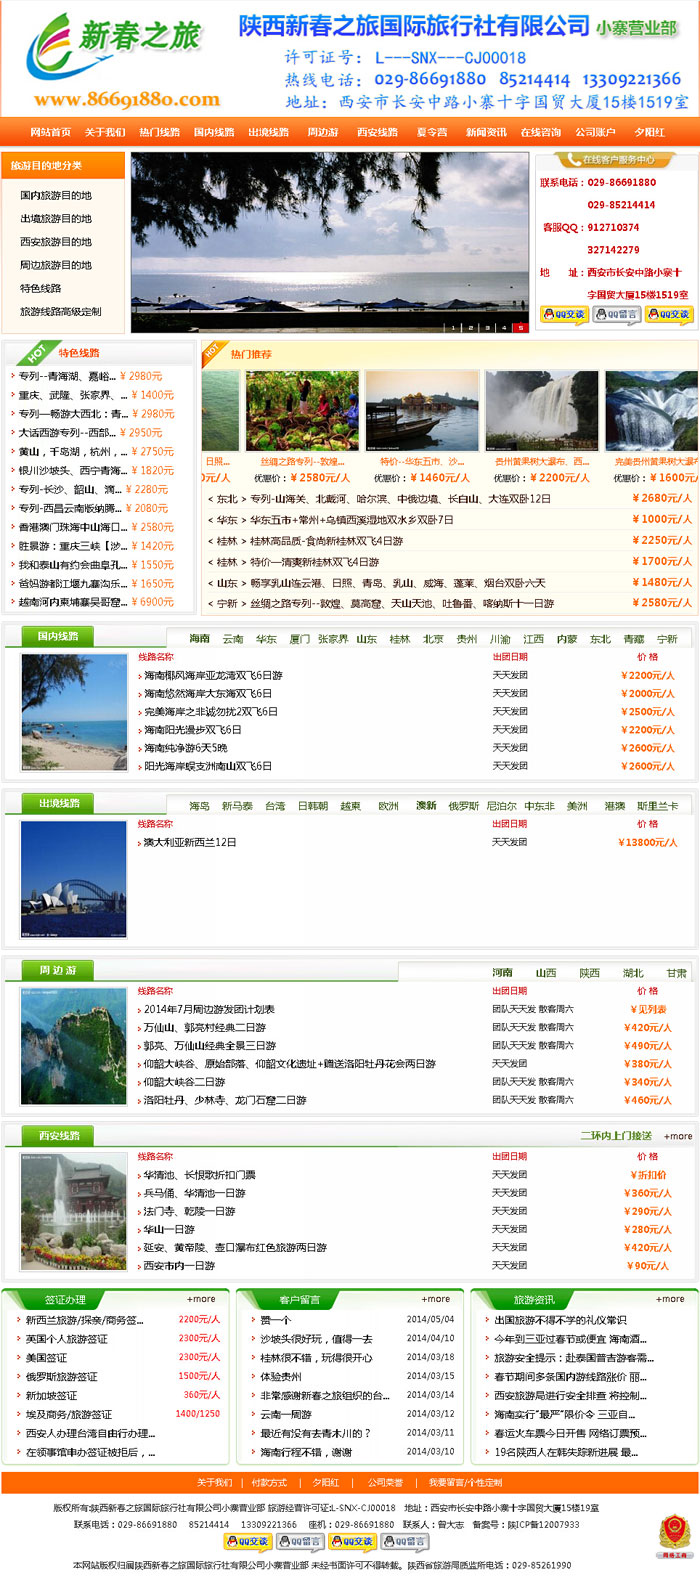This screenshot has height=1583, width=700.
Task: Open 海南椰风海岸亚龙湾双飞6日游
Action: [x=213, y=675]
